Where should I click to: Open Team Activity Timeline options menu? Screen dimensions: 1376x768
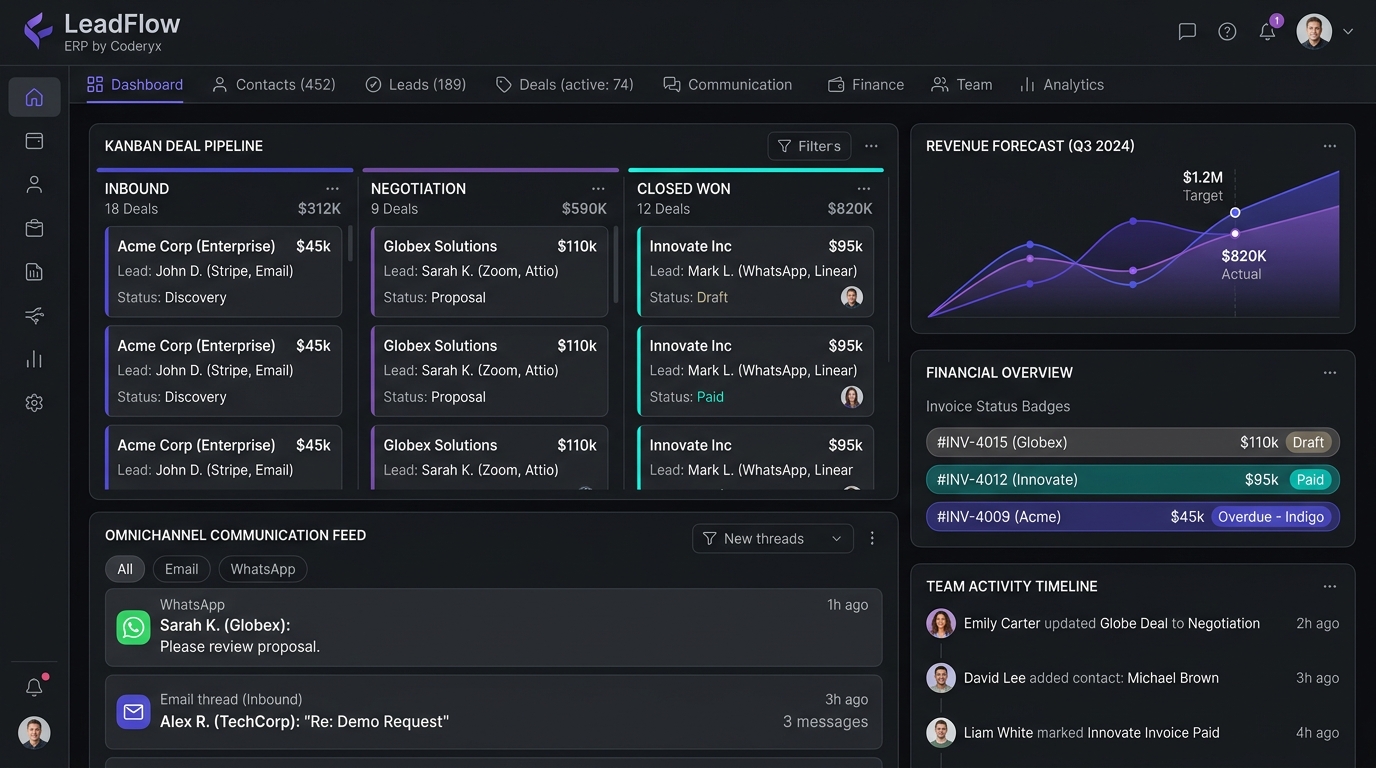click(x=1330, y=587)
